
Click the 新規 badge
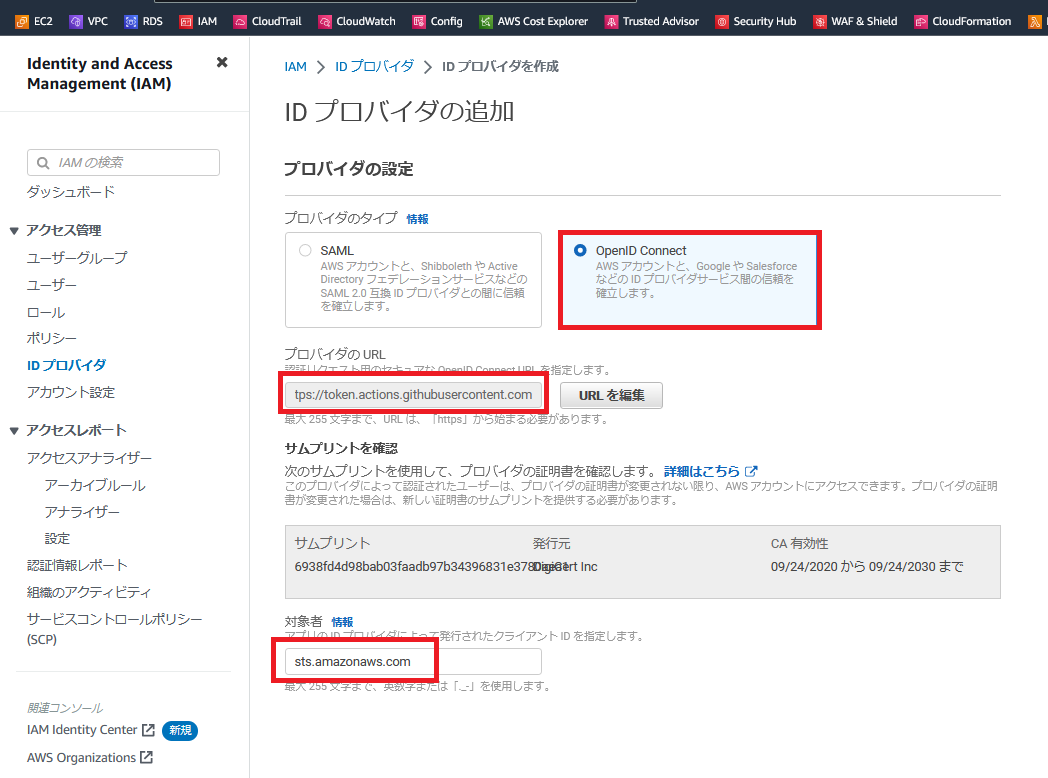[180, 731]
